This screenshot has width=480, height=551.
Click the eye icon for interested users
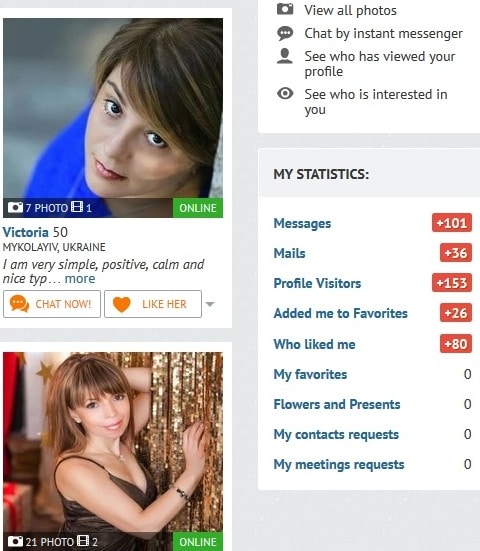click(x=285, y=94)
